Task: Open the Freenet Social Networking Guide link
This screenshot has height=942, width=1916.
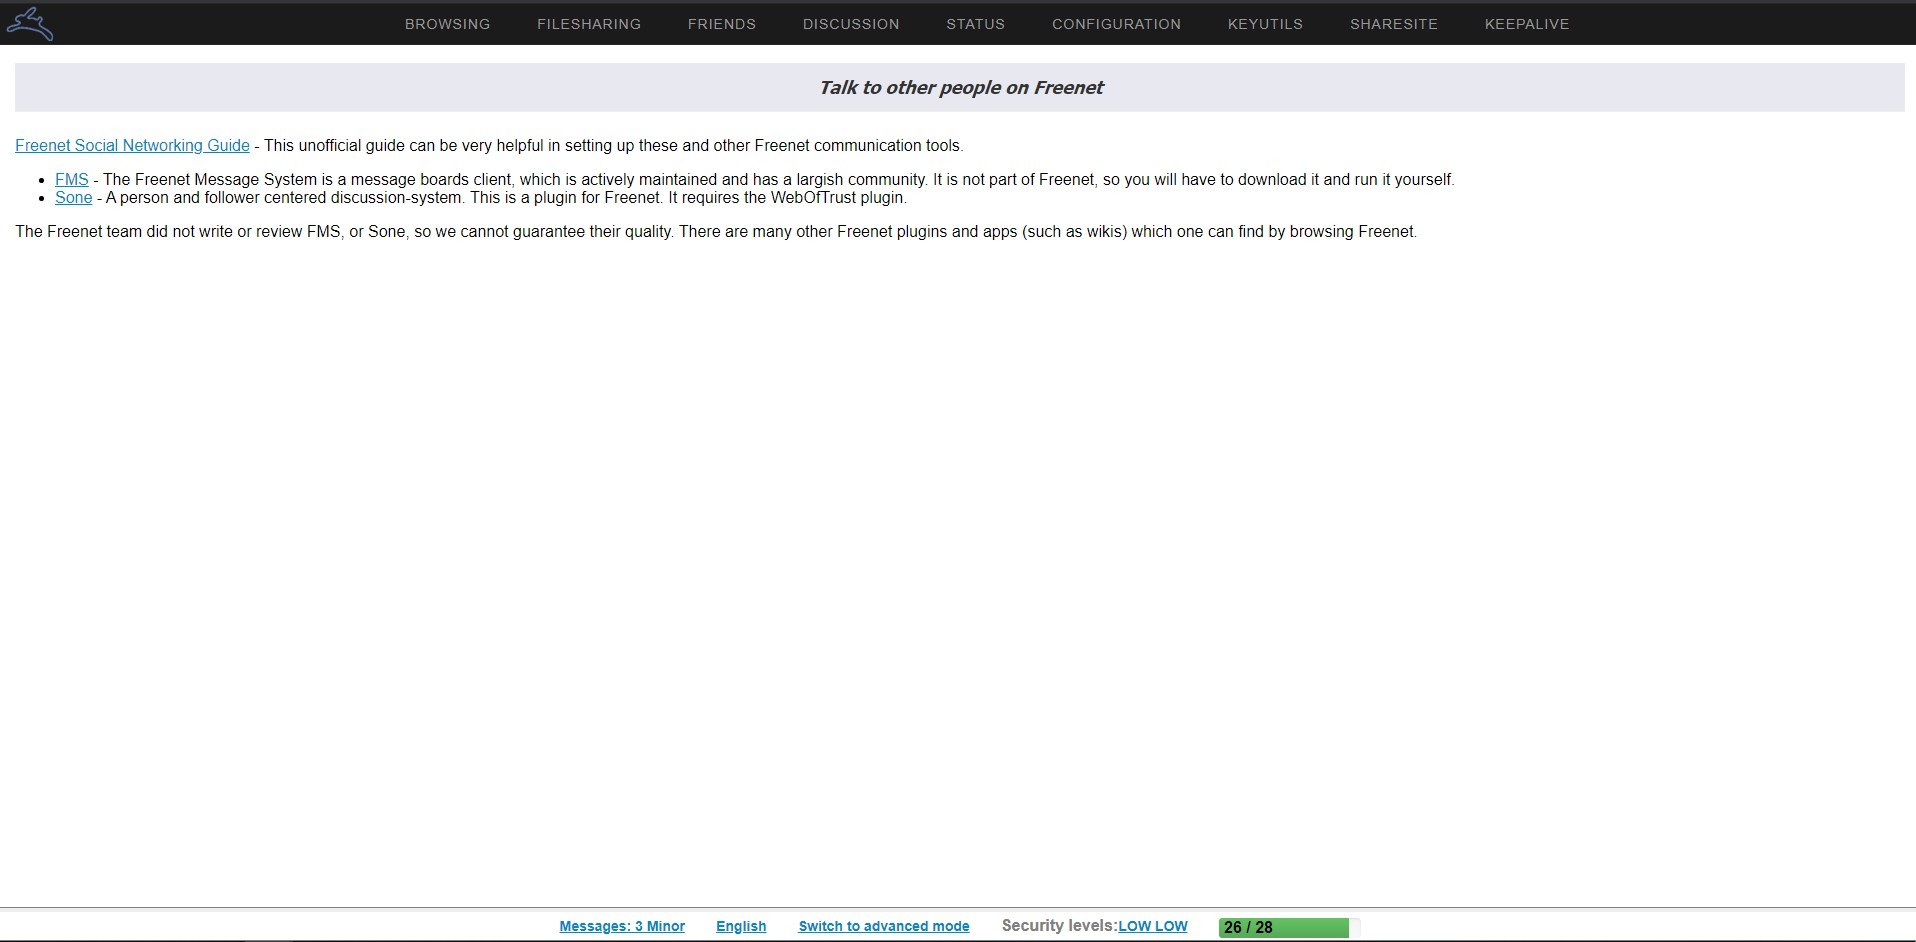Action: pyautogui.click(x=132, y=146)
